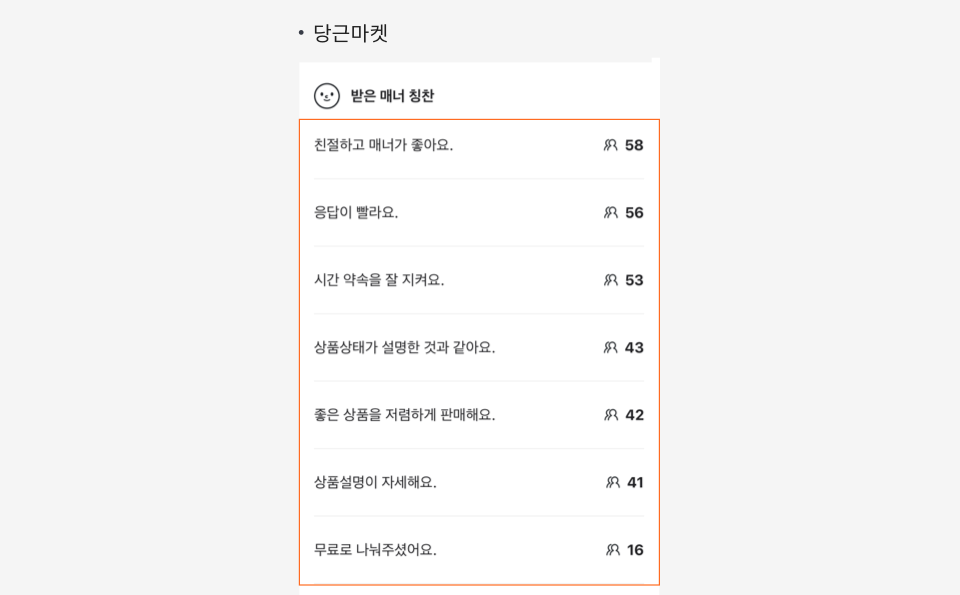Select the 당근마켓 bullet heading
The width and height of the screenshot is (960, 595).
click(351, 32)
